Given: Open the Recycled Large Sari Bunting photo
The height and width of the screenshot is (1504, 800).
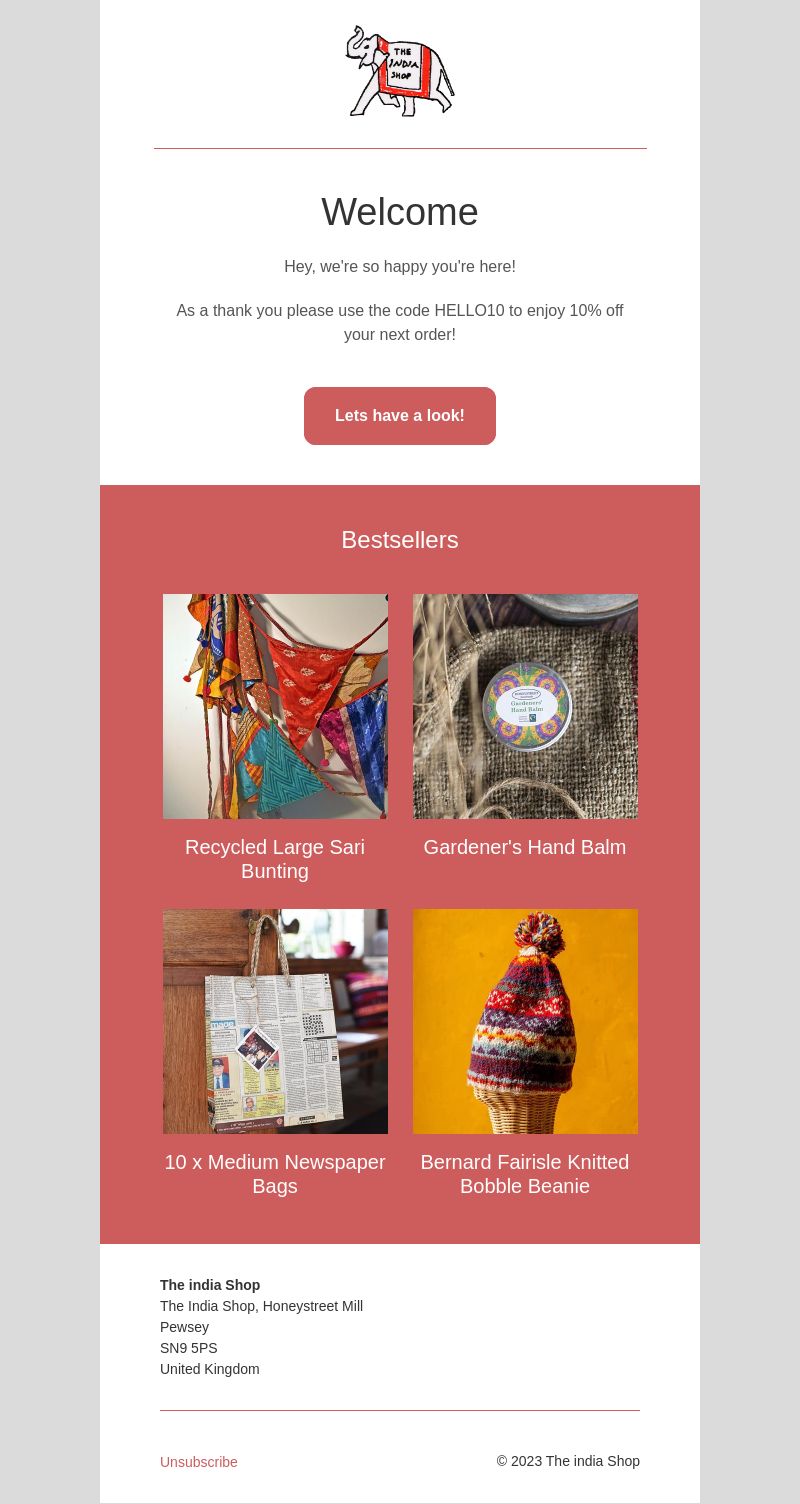Looking at the screenshot, I should [275, 706].
